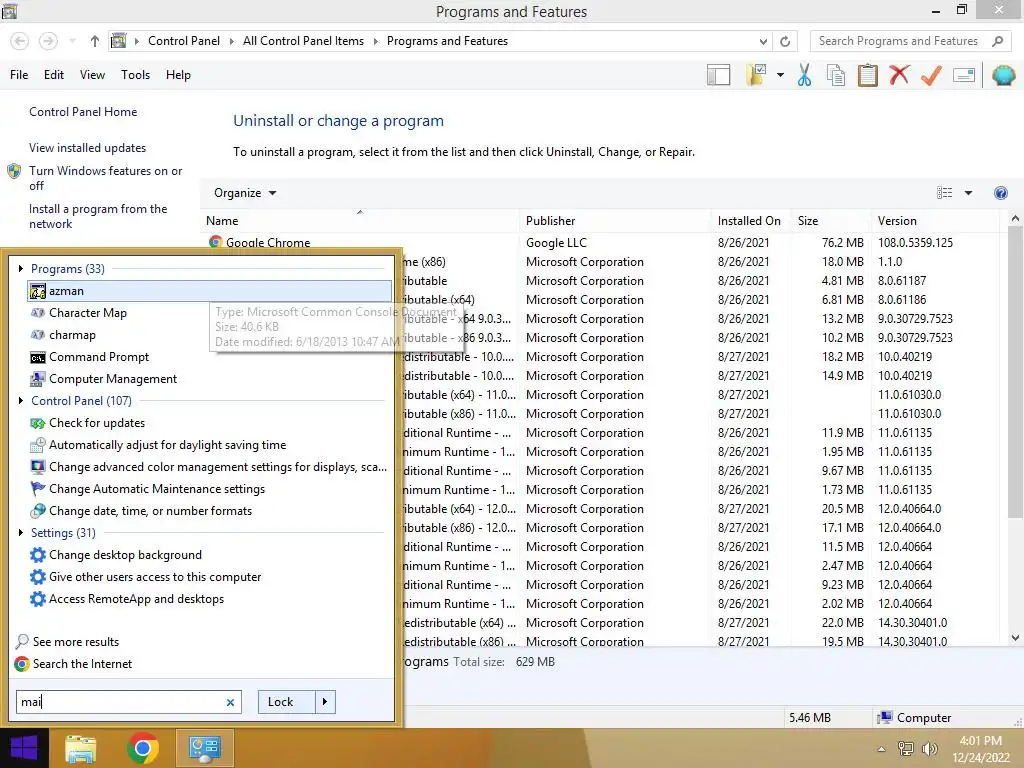This screenshot has height=768, width=1024.
Task: Open the Help menu
Action: pyautogui.click(x=178, y=75)
